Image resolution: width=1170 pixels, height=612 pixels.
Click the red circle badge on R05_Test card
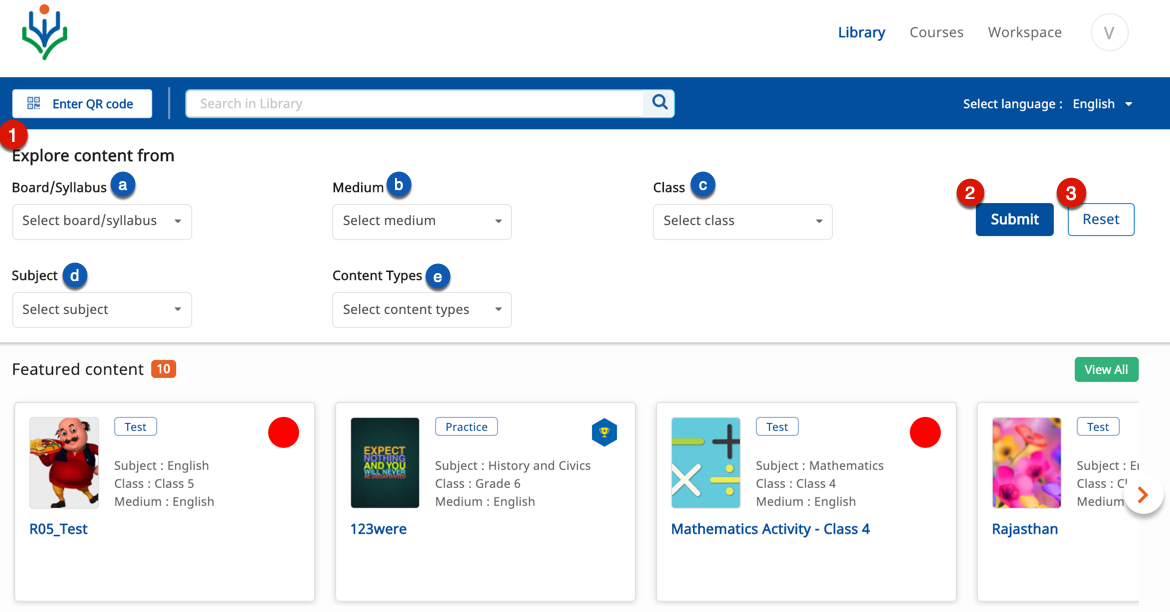point(283,433)
